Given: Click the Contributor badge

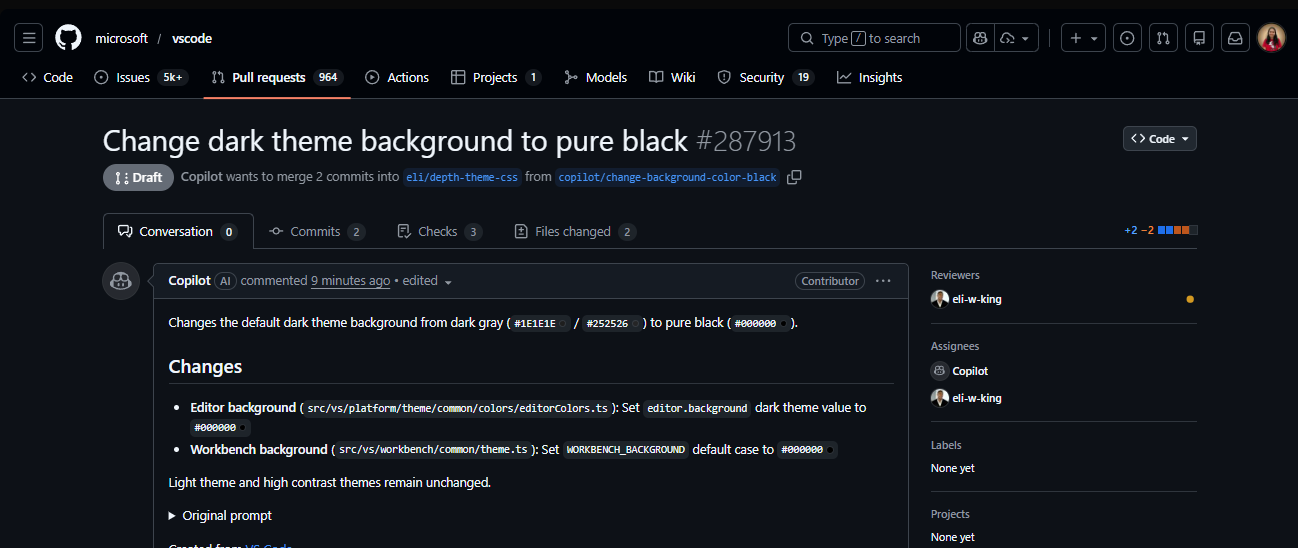Looking at the screenshot, I should point(830,281).
